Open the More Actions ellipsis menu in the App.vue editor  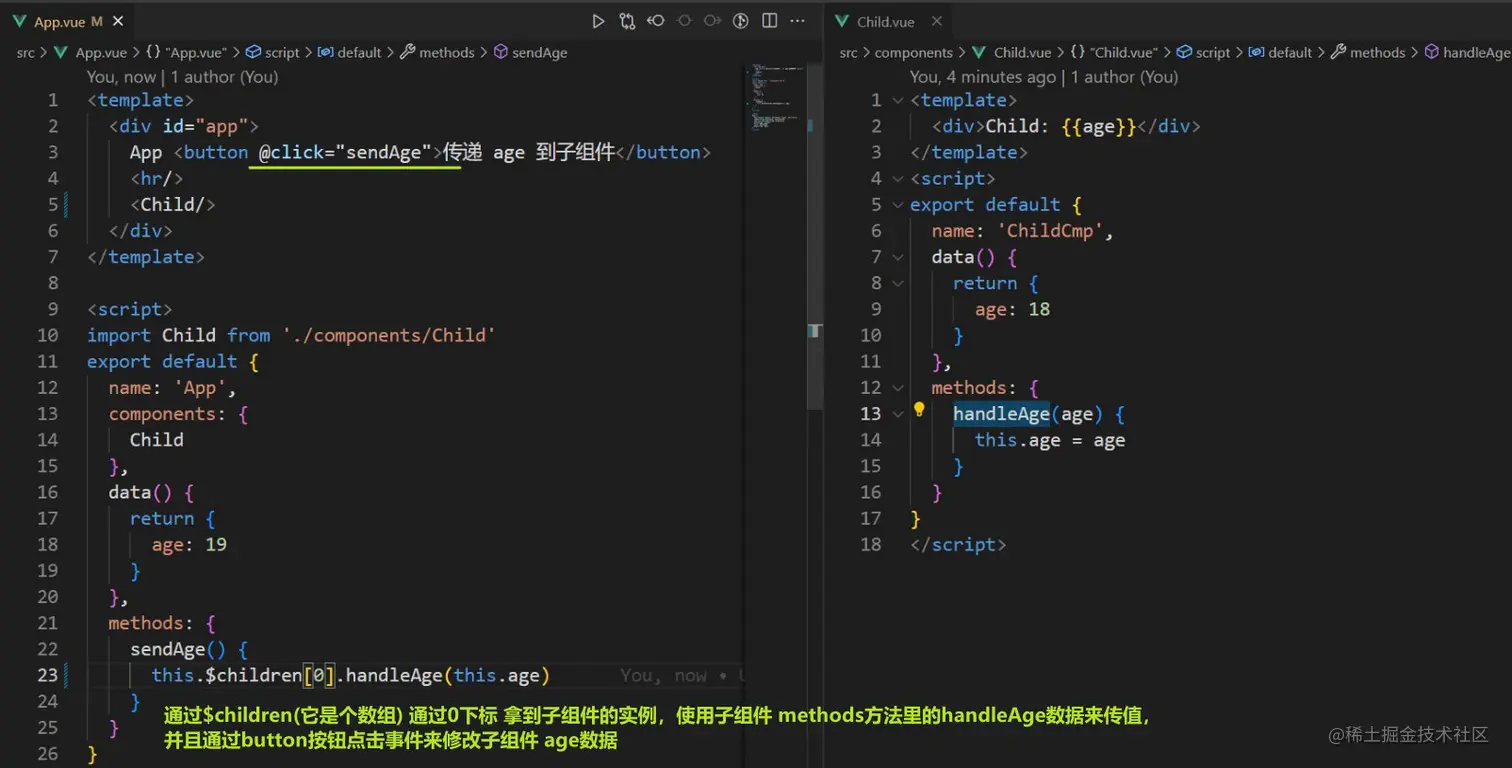[797, 21]
